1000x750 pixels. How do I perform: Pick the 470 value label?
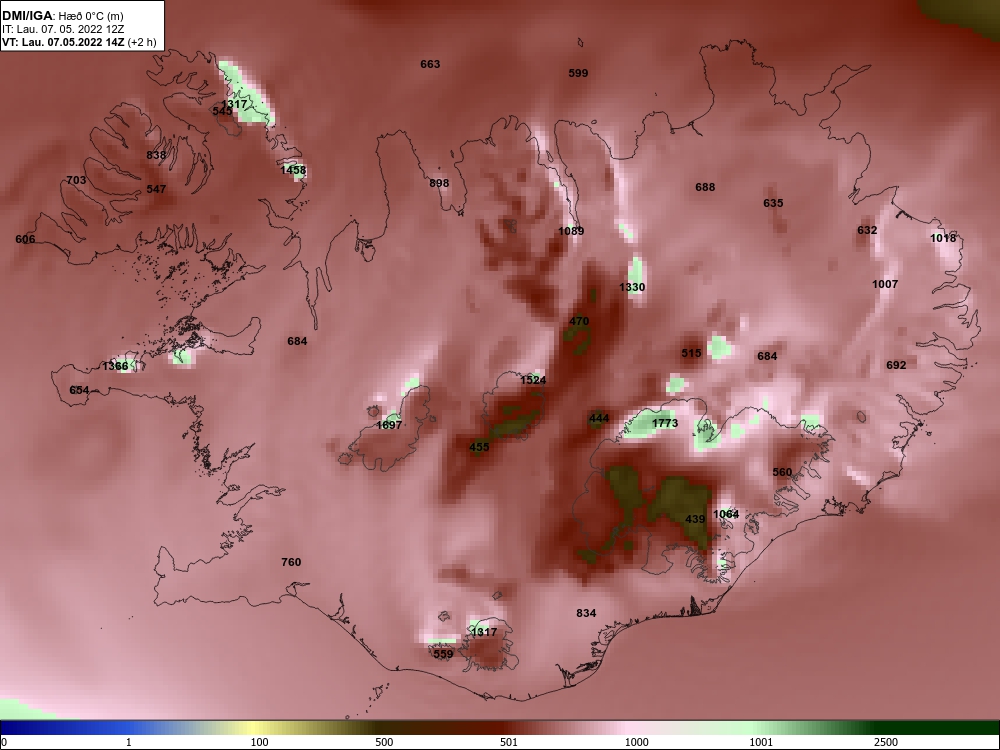point(579,321)
